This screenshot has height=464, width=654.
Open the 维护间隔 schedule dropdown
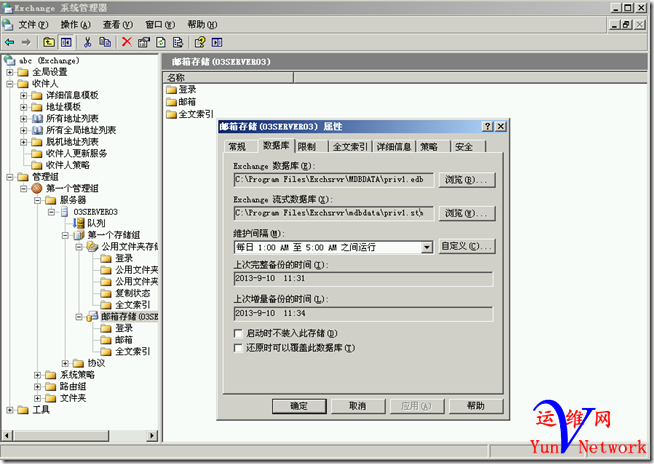click(426, 247)
